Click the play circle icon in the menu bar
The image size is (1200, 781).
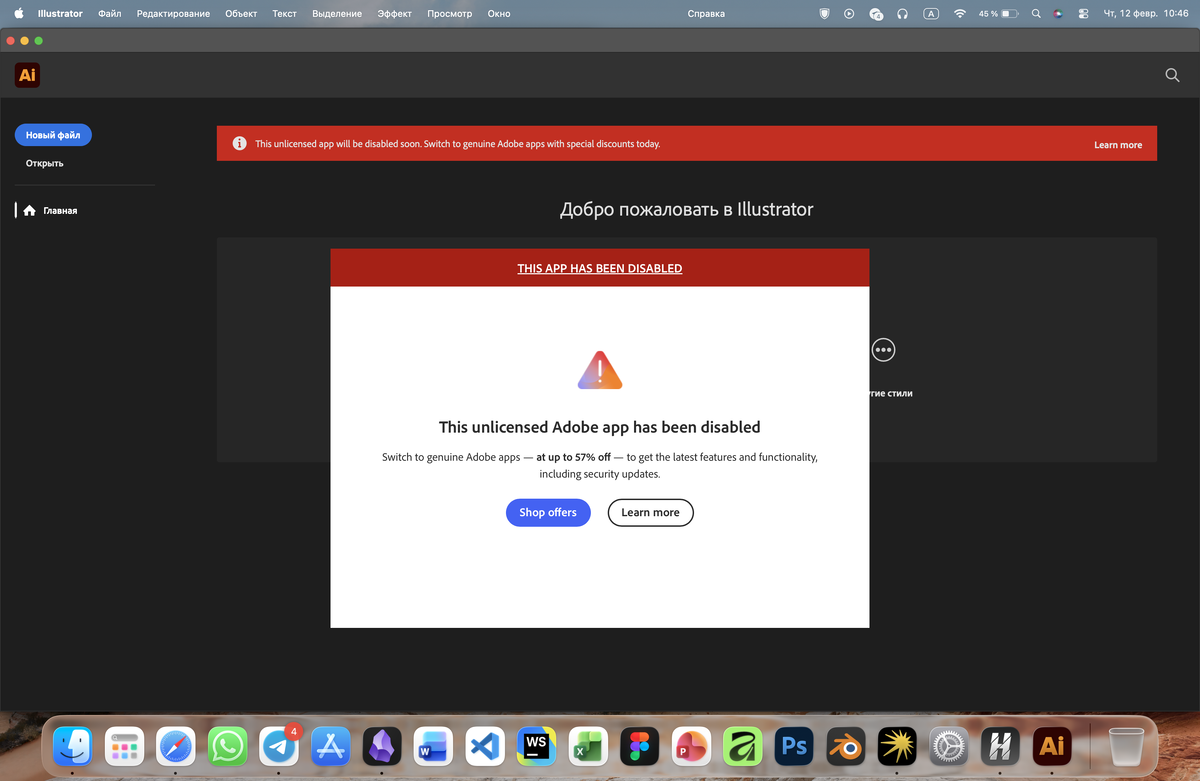pos(849,14)
